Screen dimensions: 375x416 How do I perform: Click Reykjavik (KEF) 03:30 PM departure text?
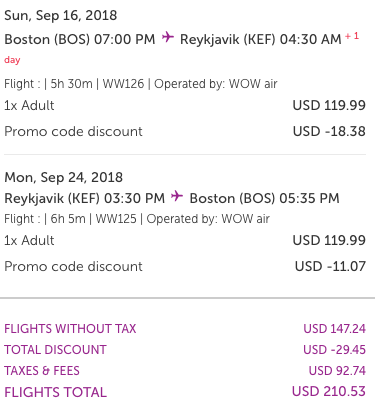(84, 198)
